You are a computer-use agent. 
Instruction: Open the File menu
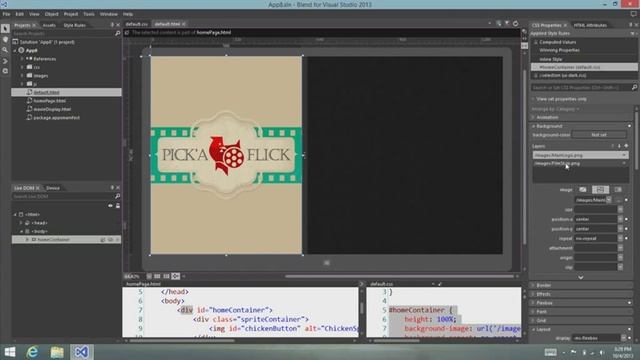(6, 14)
